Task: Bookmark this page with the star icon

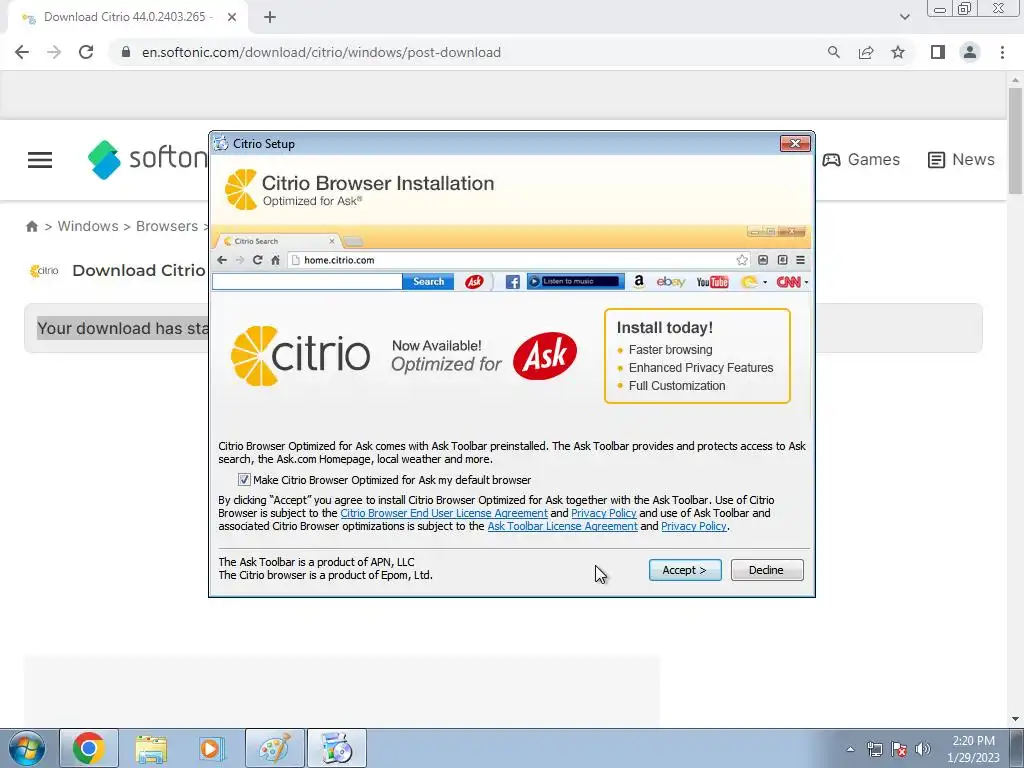Action: (x=898, y=52)
